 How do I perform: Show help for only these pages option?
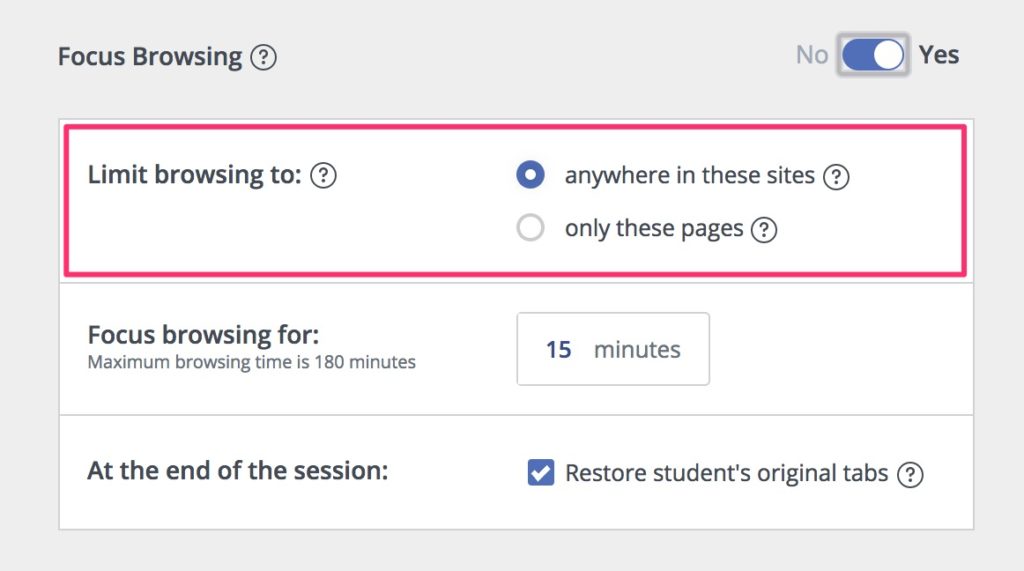tap(763, 230)
